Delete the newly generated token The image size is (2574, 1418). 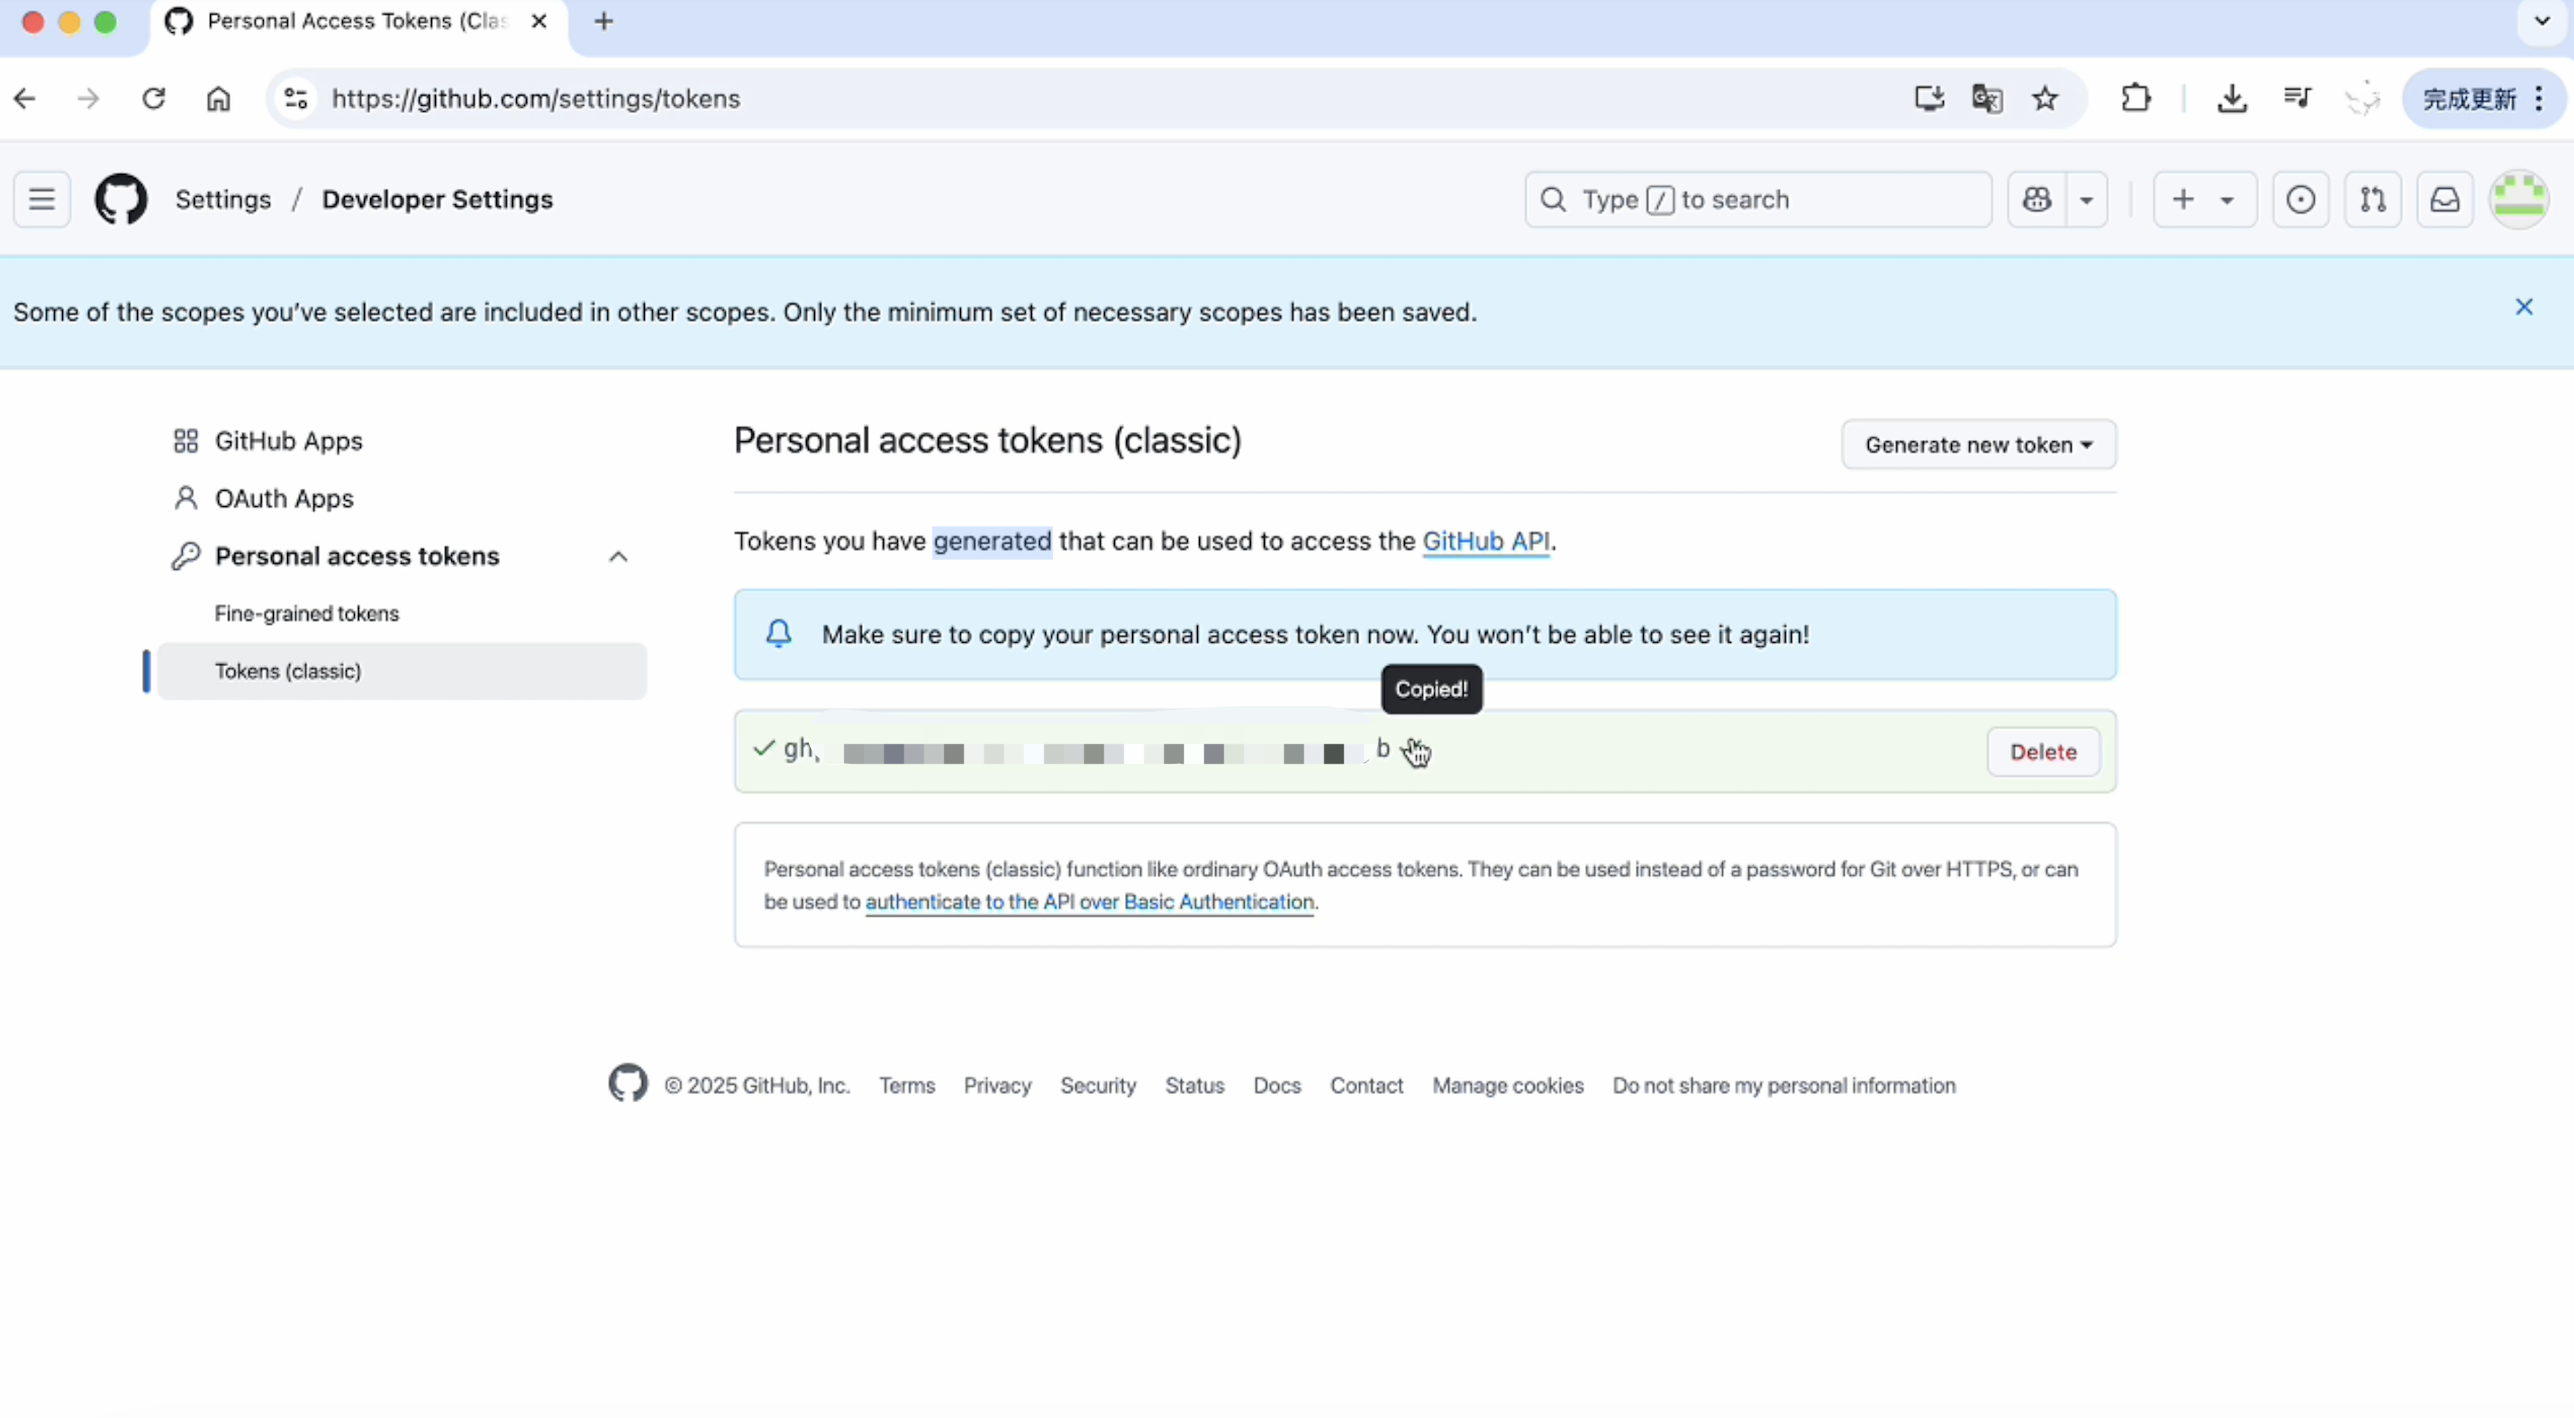(2043, 751)
